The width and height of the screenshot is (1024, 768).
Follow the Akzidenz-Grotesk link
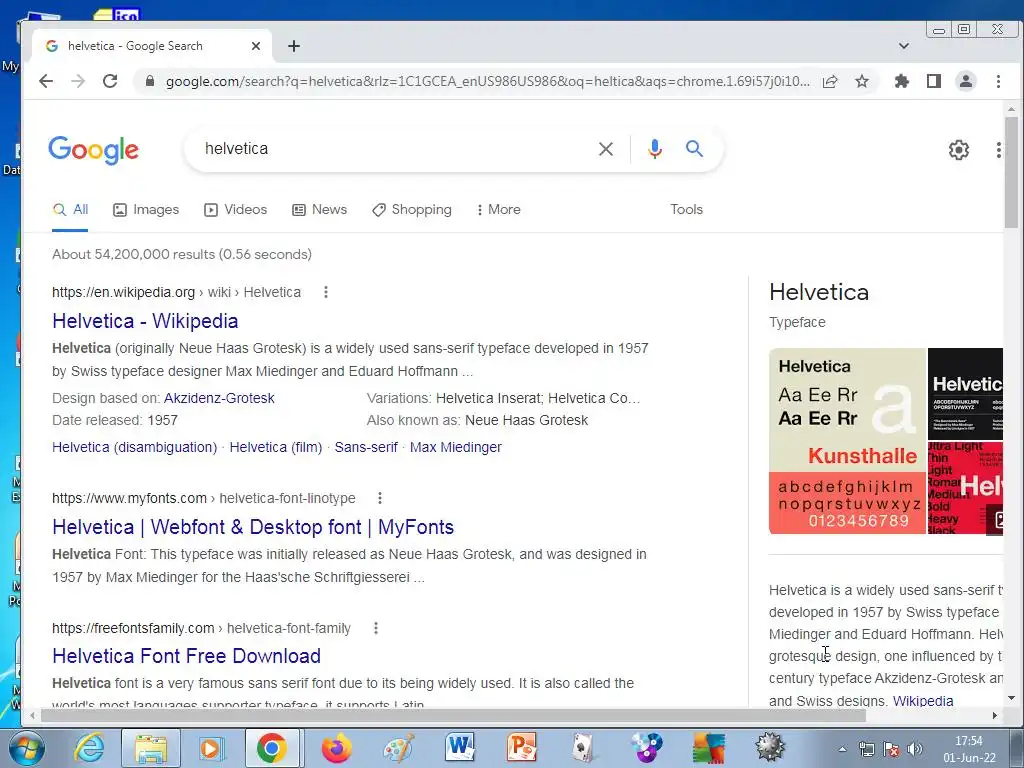[x=219, y=398]
